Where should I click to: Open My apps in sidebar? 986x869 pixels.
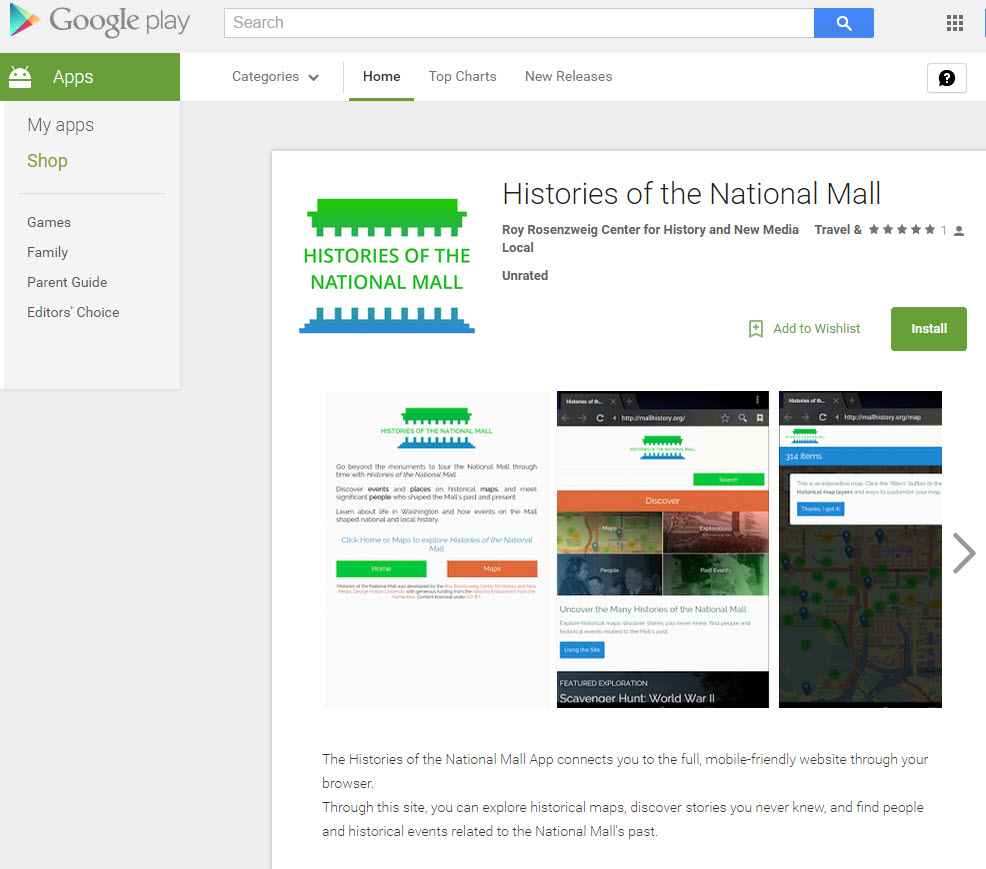pyautogui.click(x=60, y=125)
